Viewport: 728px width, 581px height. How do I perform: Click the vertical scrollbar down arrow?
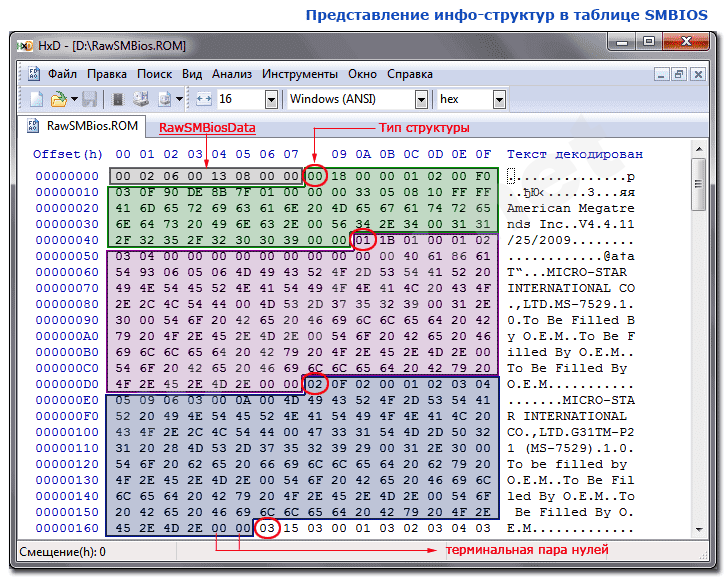(700, 530)
